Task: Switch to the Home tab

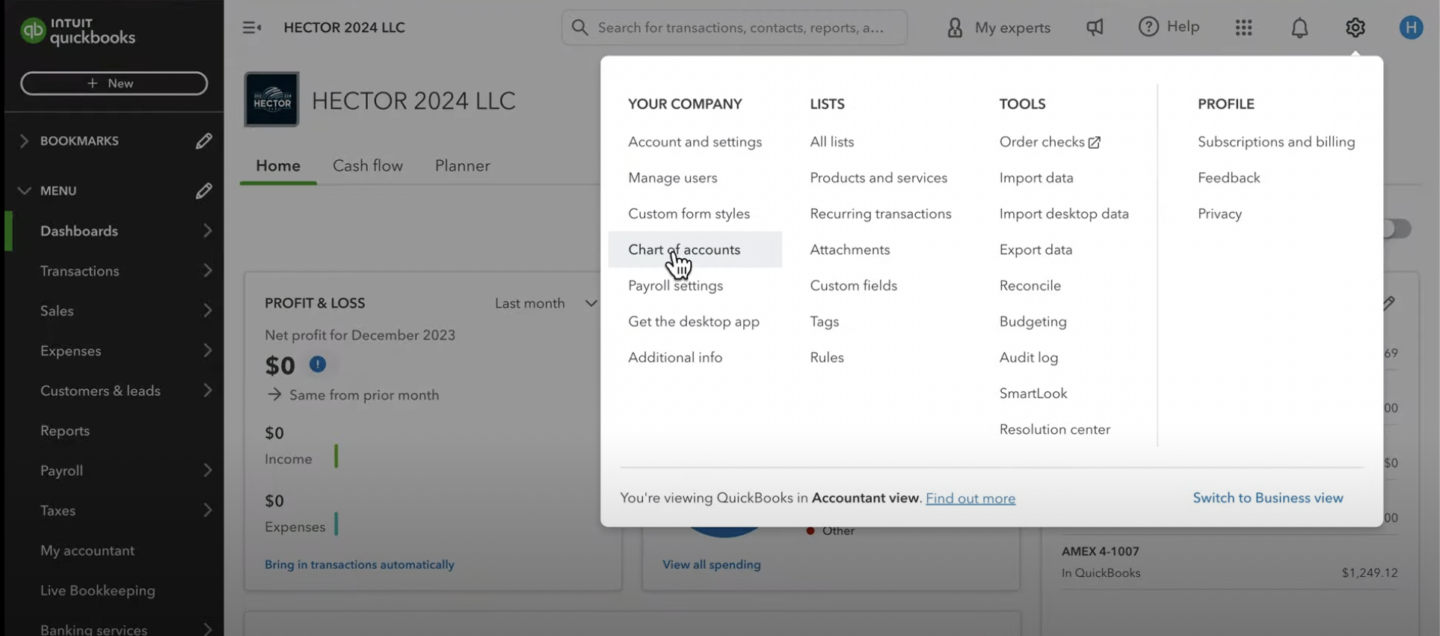Action: (x=278, y=166)
